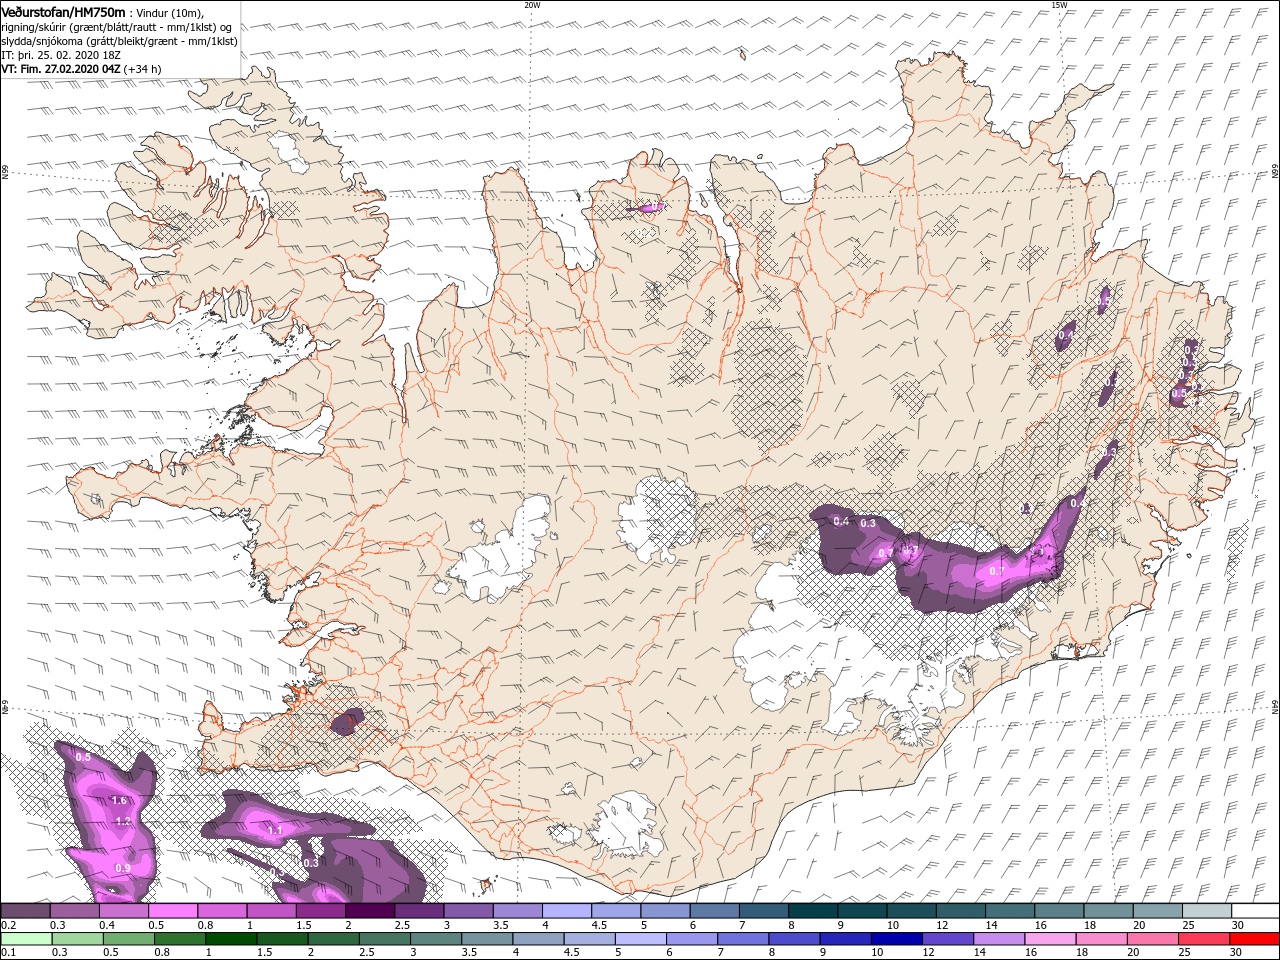Click the initial time line 'IT: þri. 25. 02. 2020 18Z'
The height and width of the screenshot is (960, 1280).
[x=62, y=55]
